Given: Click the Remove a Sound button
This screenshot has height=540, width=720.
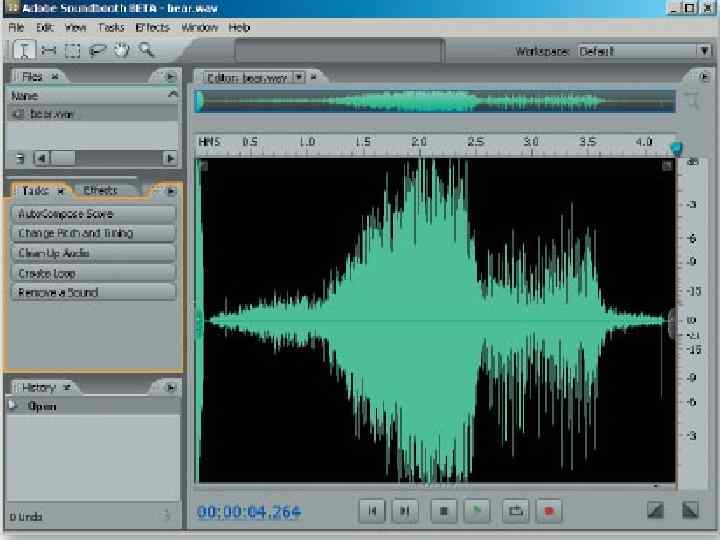Looking at the screenshot, I should tap(93, 292).
